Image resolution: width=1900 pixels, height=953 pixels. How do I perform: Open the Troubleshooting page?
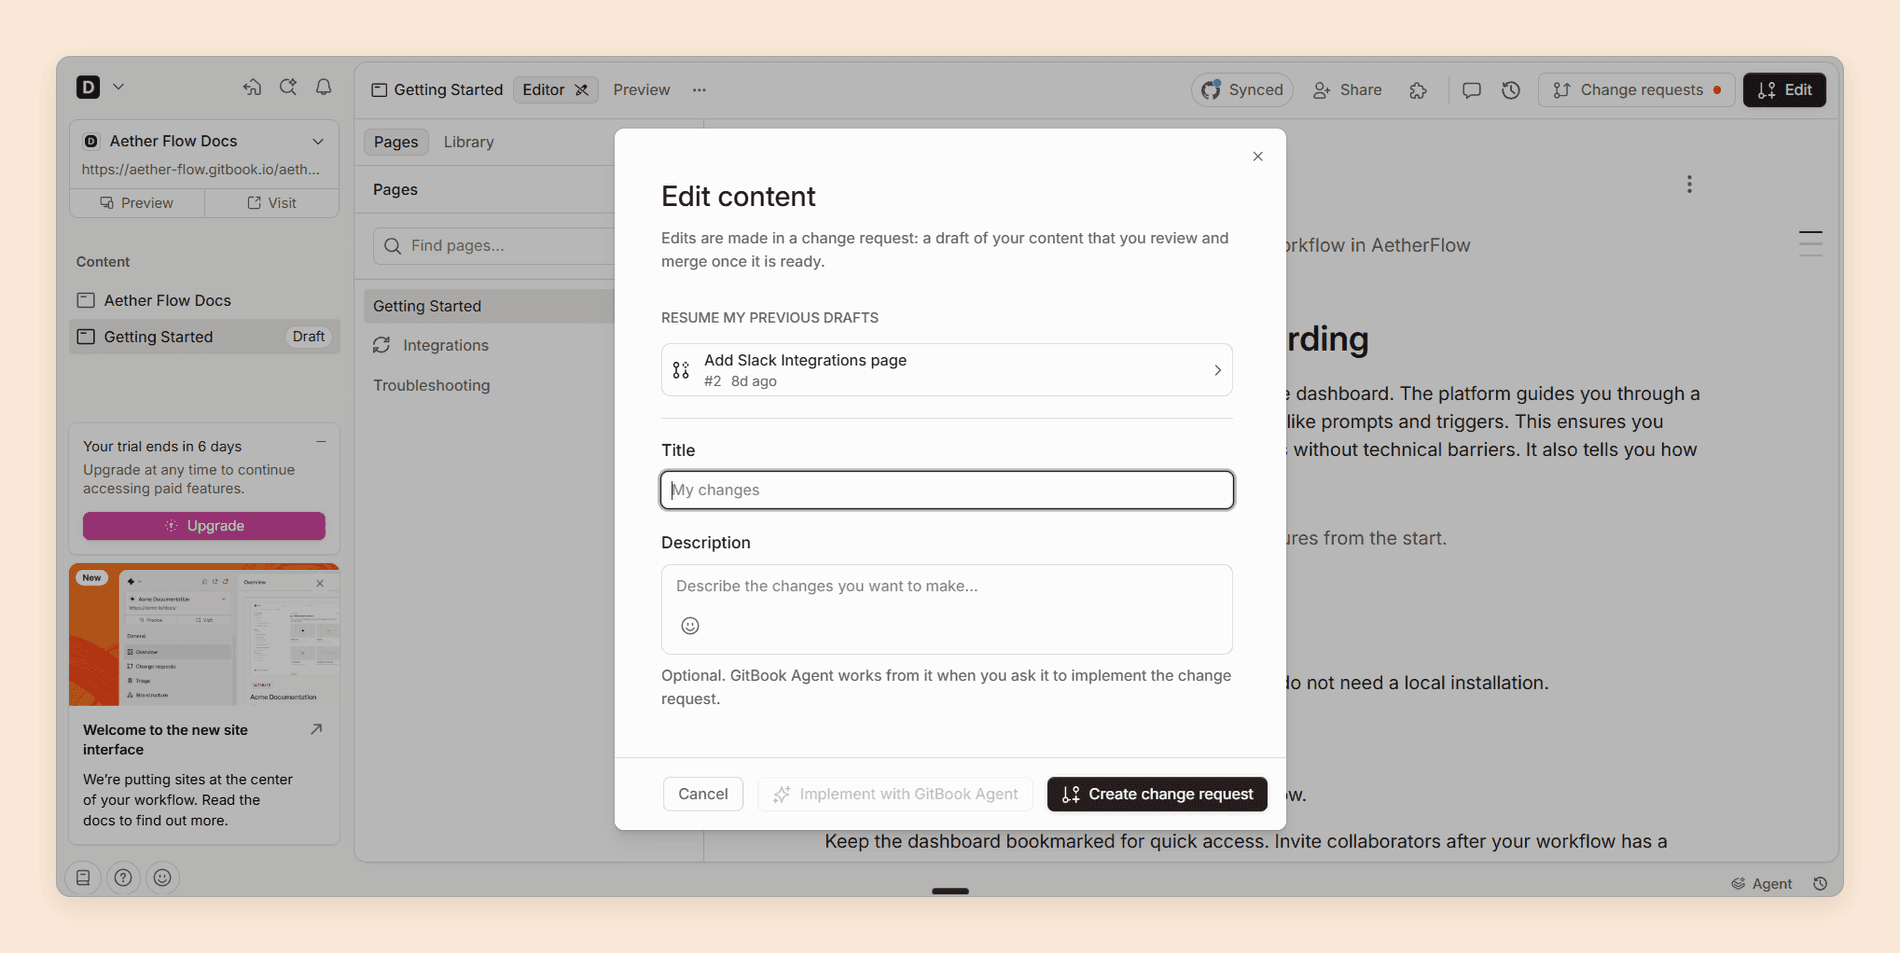(x=431, y=385)
